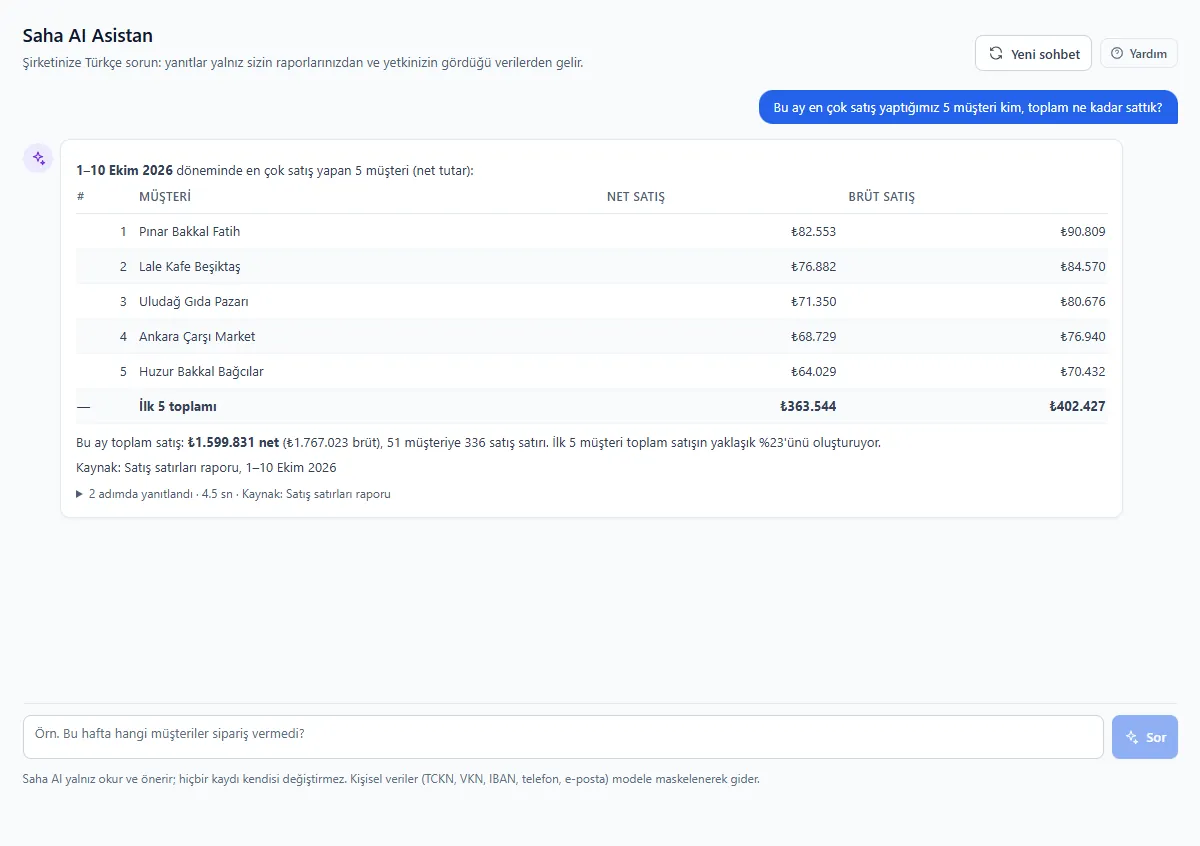This screenshot has height=846, width=1200.
Task: Click gross sales value ₺84.570
Action: pos(1083,267)
